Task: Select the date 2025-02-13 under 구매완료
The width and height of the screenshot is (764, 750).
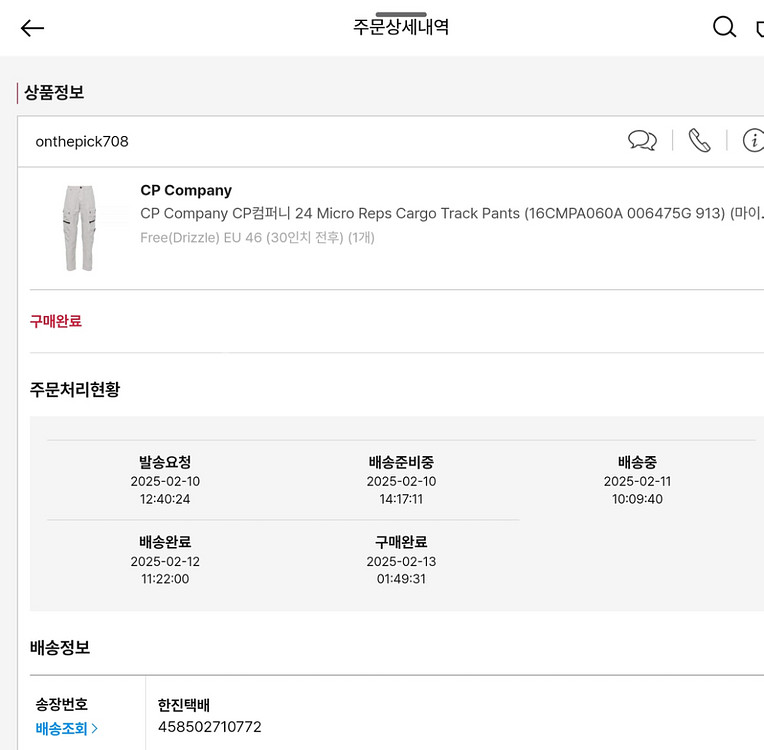Action: pos(401,561)
